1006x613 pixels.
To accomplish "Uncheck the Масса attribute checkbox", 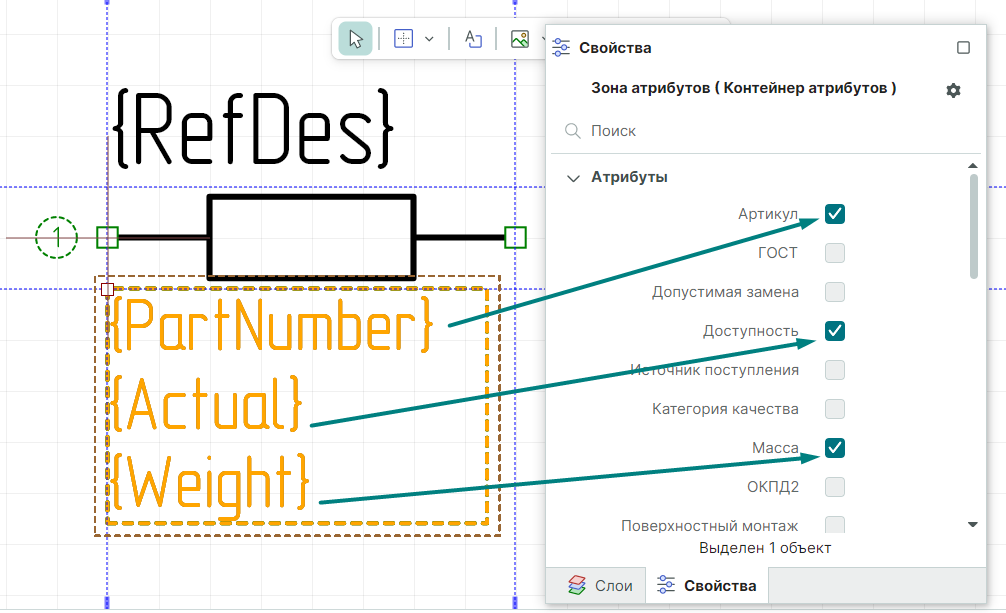I will [835, 447].
